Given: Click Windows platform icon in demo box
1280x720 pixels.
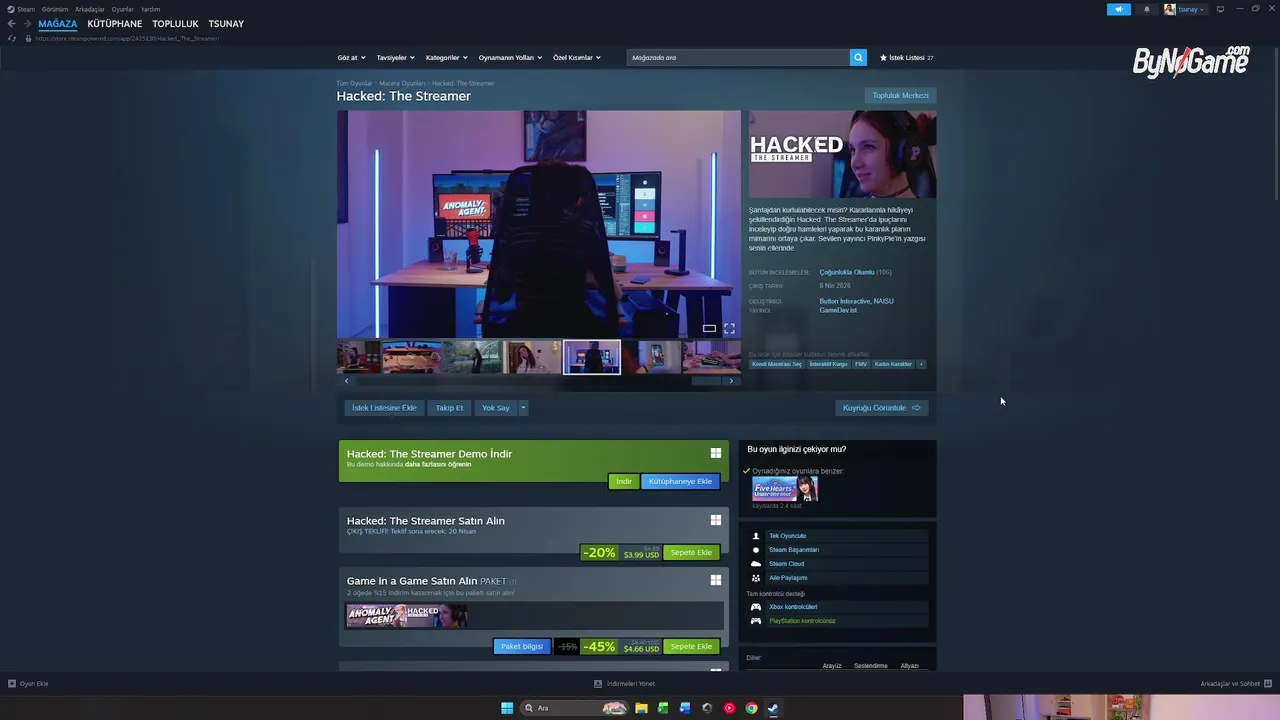Looking at the screenshot, I should point(716,453).
